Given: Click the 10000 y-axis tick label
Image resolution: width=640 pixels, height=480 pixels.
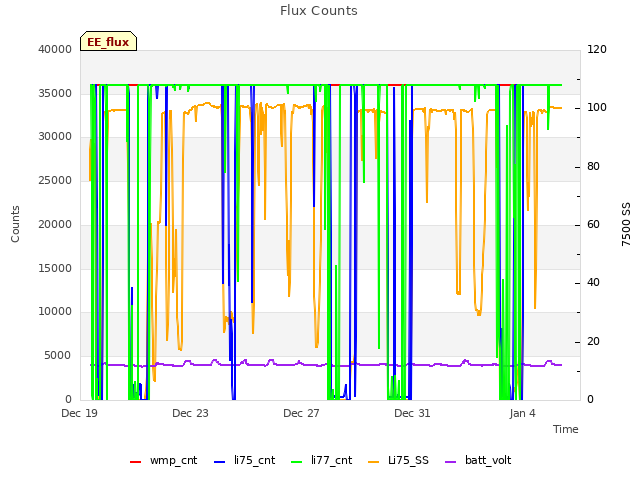Looking at the screenshot, I should coord(55,312).
